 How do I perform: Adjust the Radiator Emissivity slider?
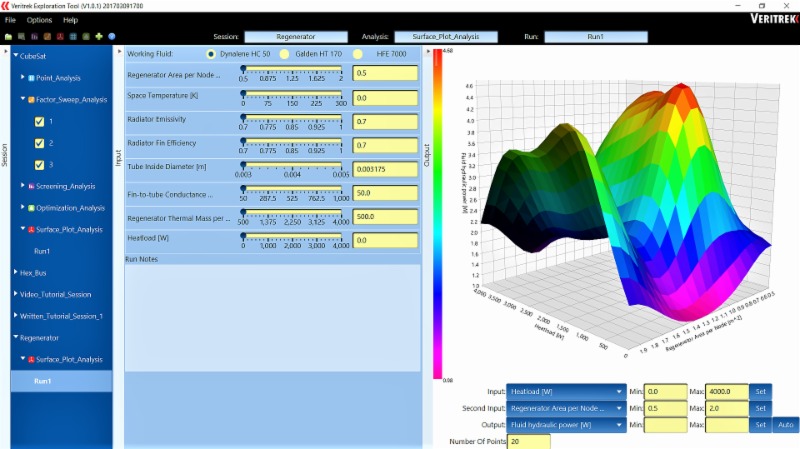[292, 117]
